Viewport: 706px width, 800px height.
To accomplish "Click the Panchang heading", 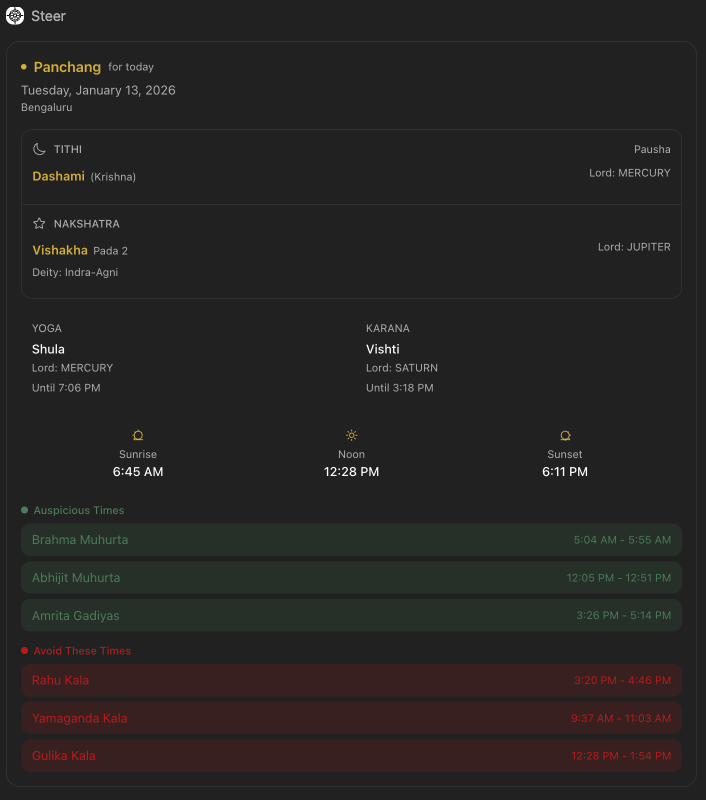I will coord(67,67).
